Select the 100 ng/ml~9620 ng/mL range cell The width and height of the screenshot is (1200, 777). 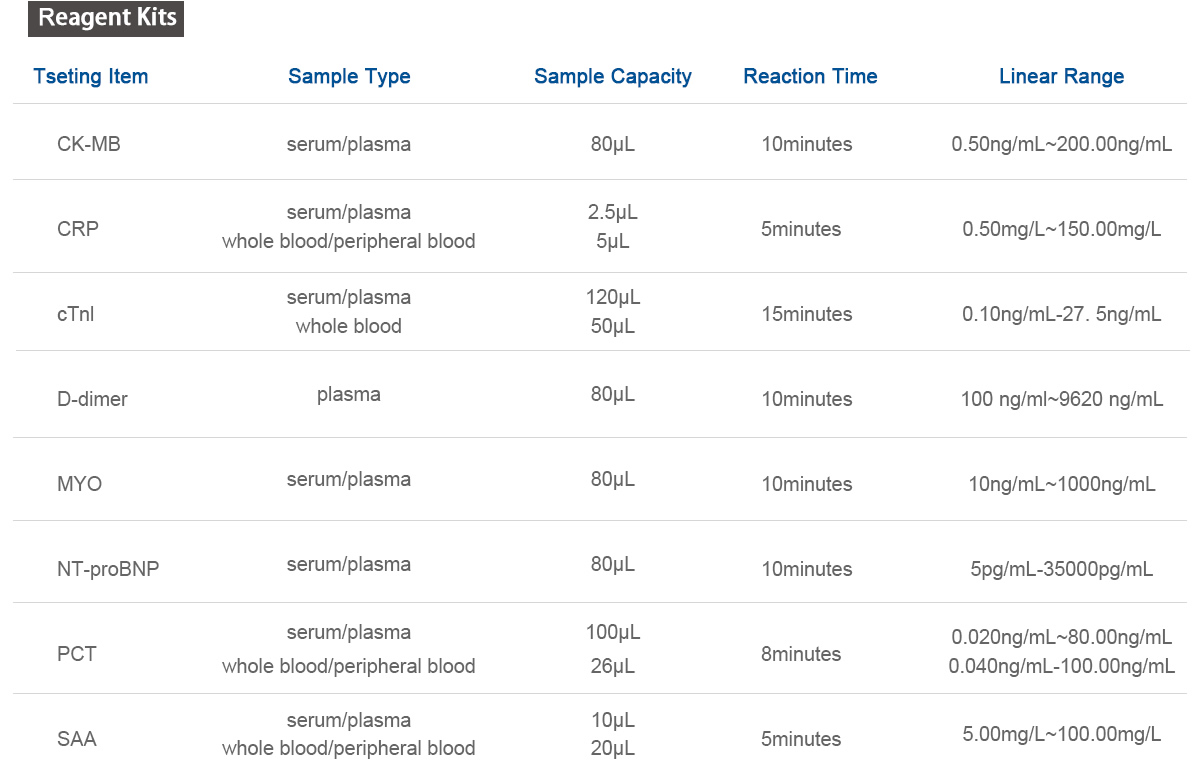click(1061, 399)
